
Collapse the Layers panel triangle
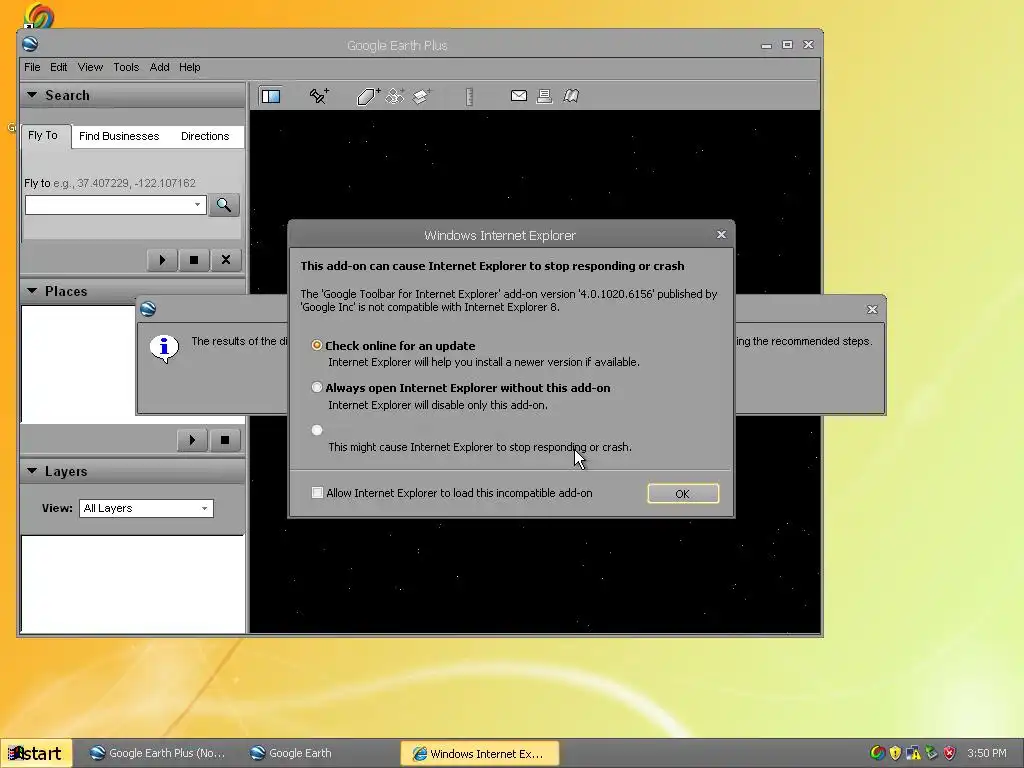pos(32,471)
